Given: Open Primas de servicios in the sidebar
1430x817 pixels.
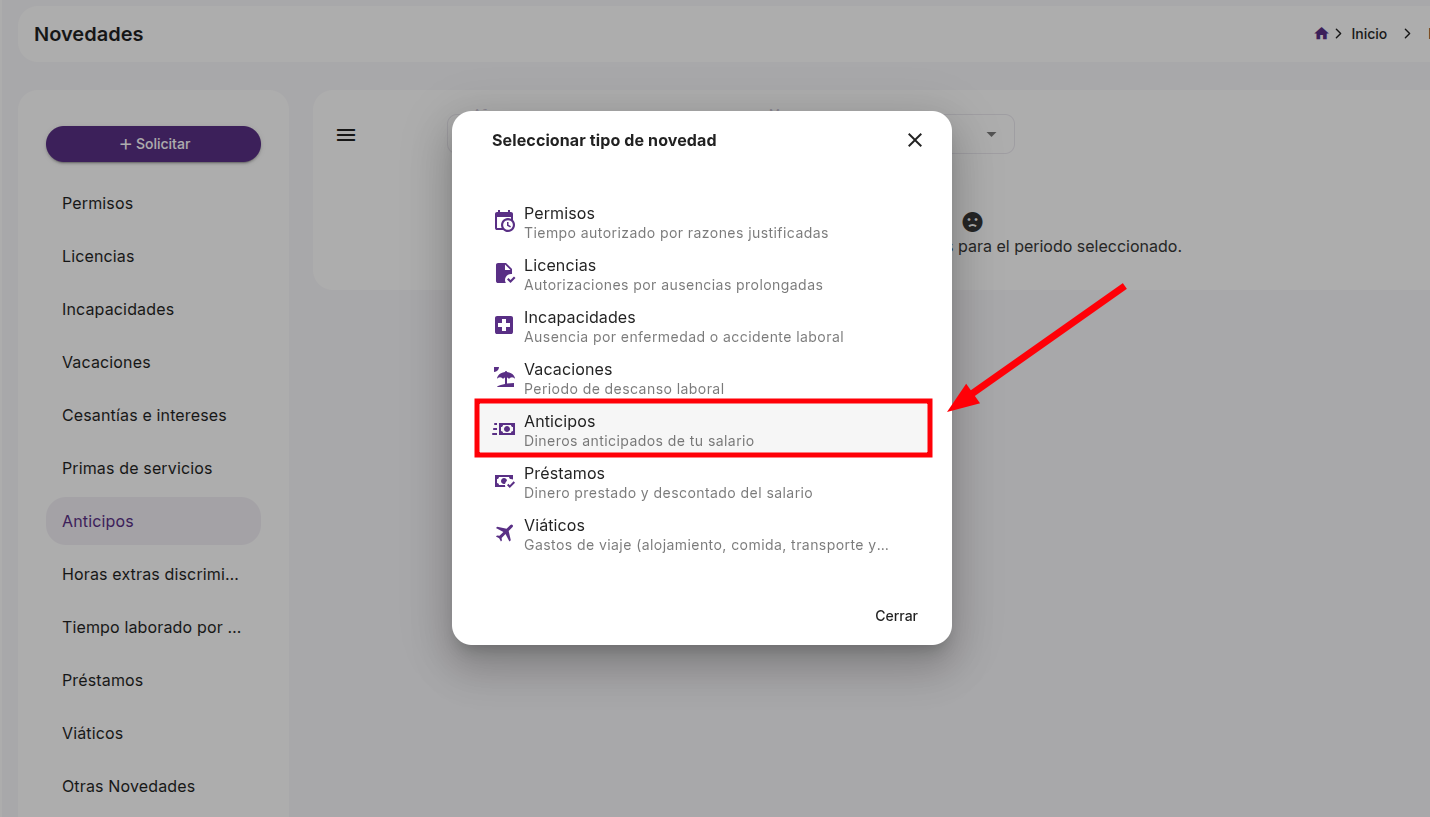Looking at the screenshot, I should [154, 468].
